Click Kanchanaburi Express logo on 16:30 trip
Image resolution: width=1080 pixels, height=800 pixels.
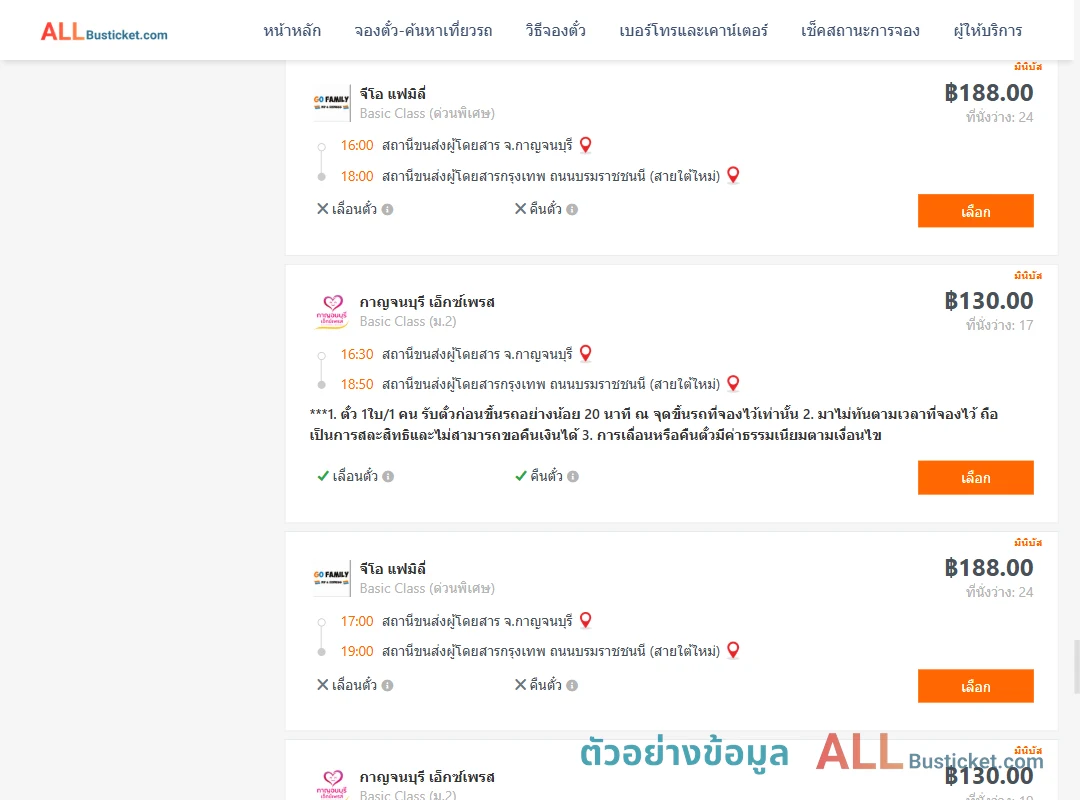[332, 311]
